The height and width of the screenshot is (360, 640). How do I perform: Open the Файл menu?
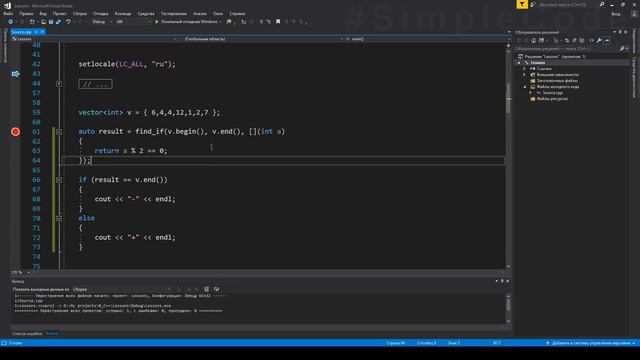click(x=8, y=13)
